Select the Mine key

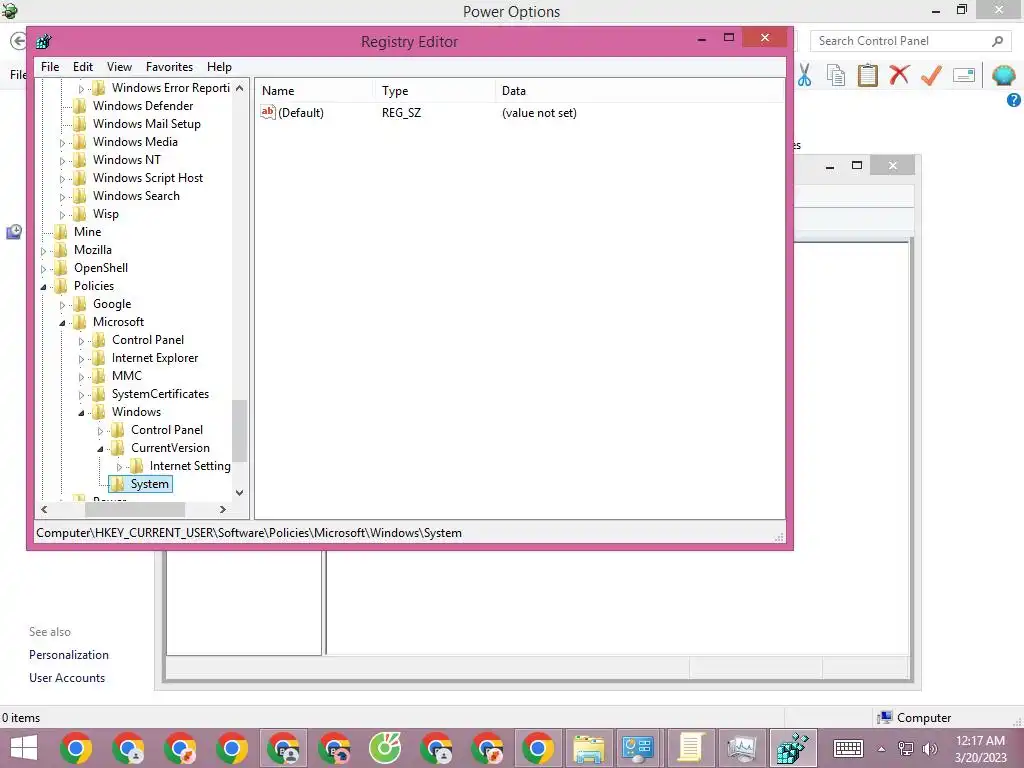[x=87, y=232]
